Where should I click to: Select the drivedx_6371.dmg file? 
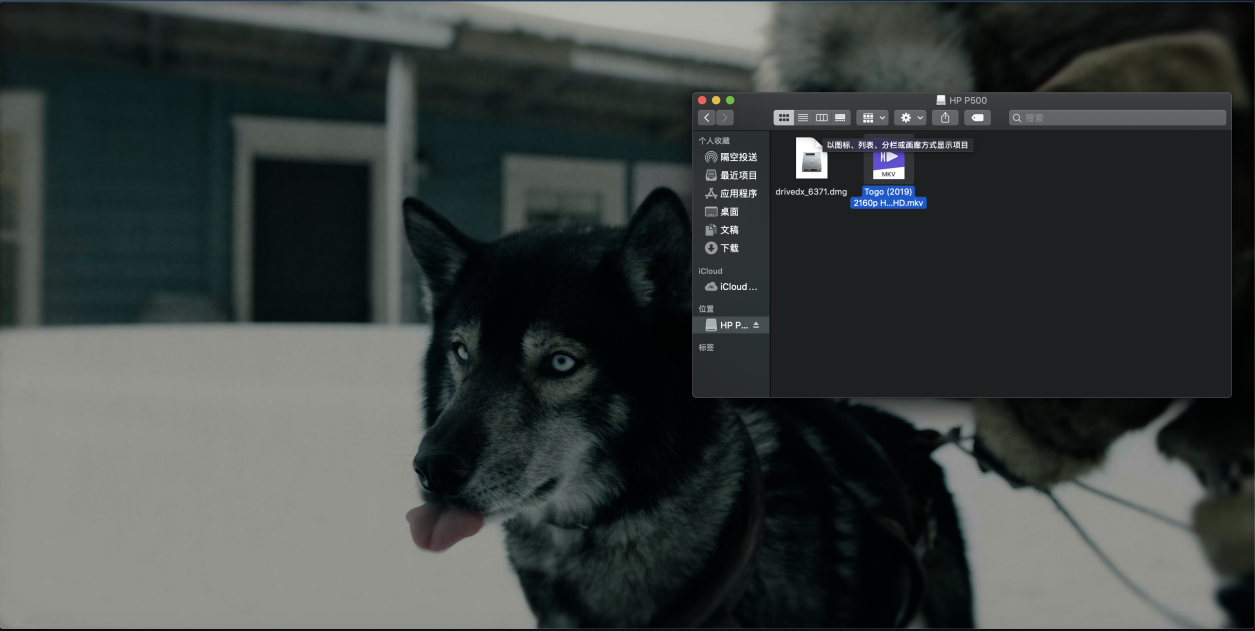pyautogui.click(x=811, y=167)
